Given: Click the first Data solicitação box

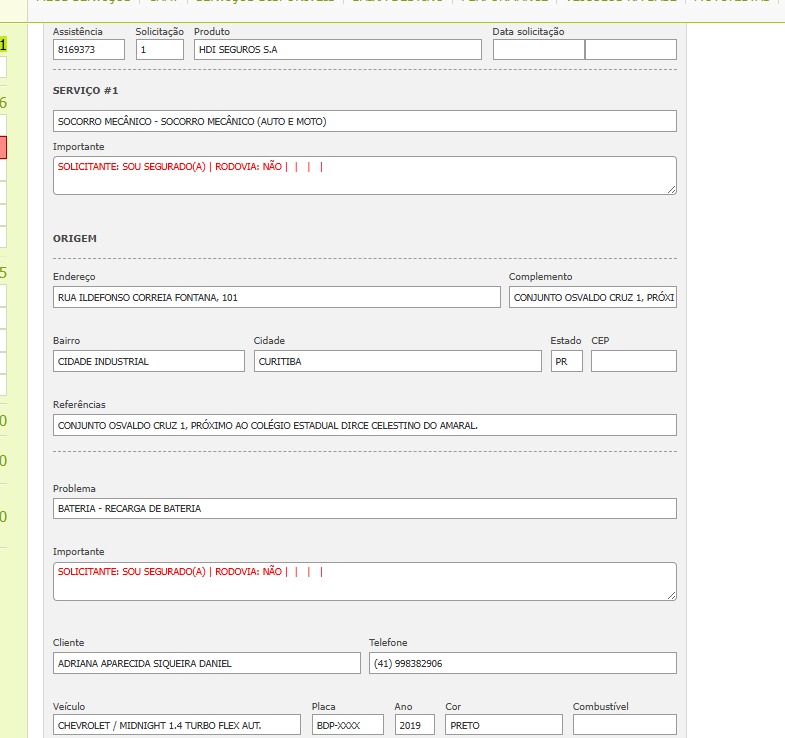Looking at the screenshot, I should (x=538, y=50).
